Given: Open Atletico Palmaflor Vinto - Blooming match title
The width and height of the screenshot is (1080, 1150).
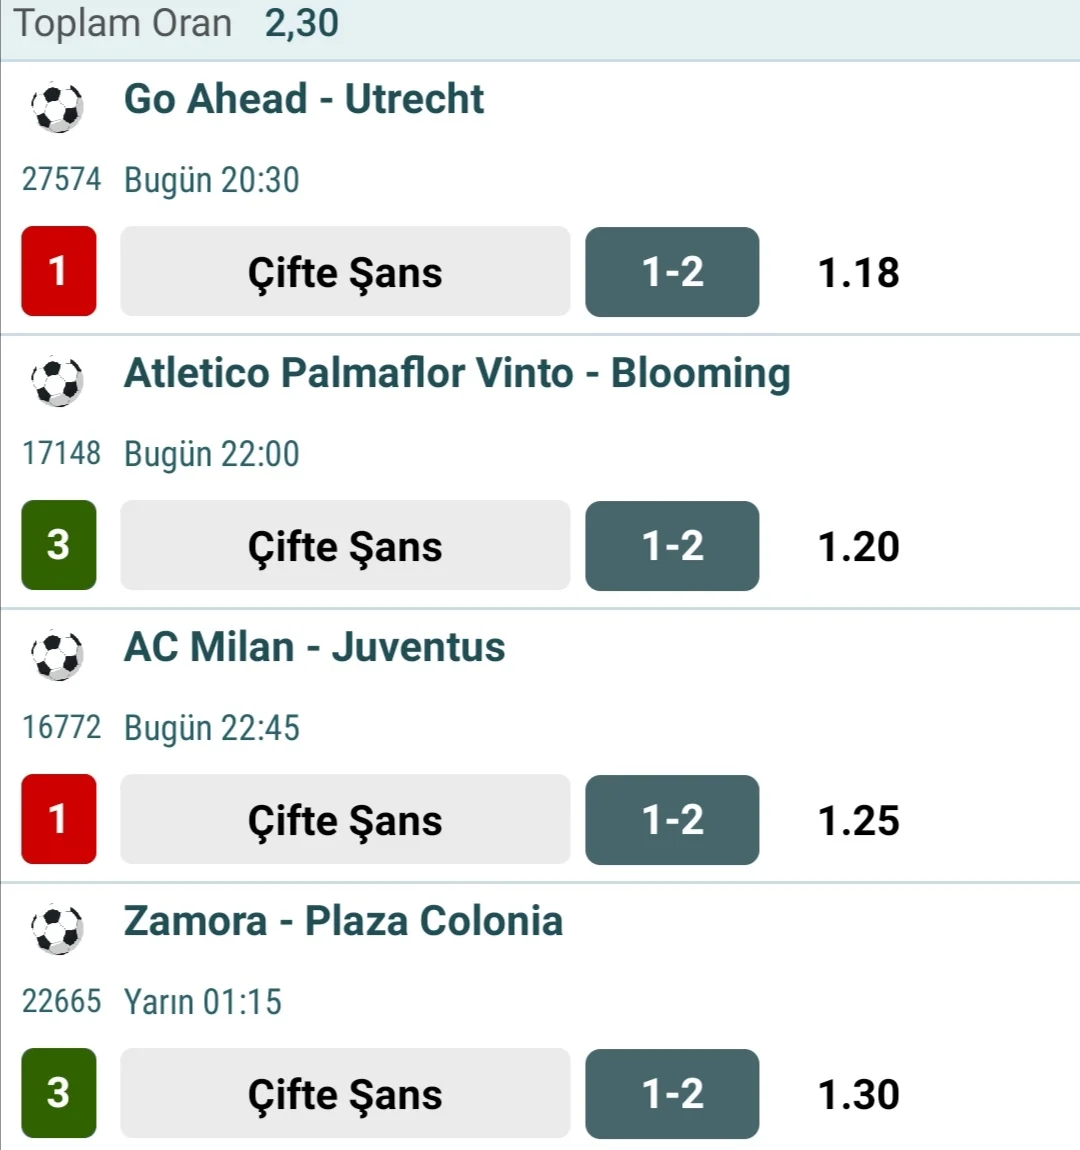Looking at the screenshot, I should [x=457, y=373].
